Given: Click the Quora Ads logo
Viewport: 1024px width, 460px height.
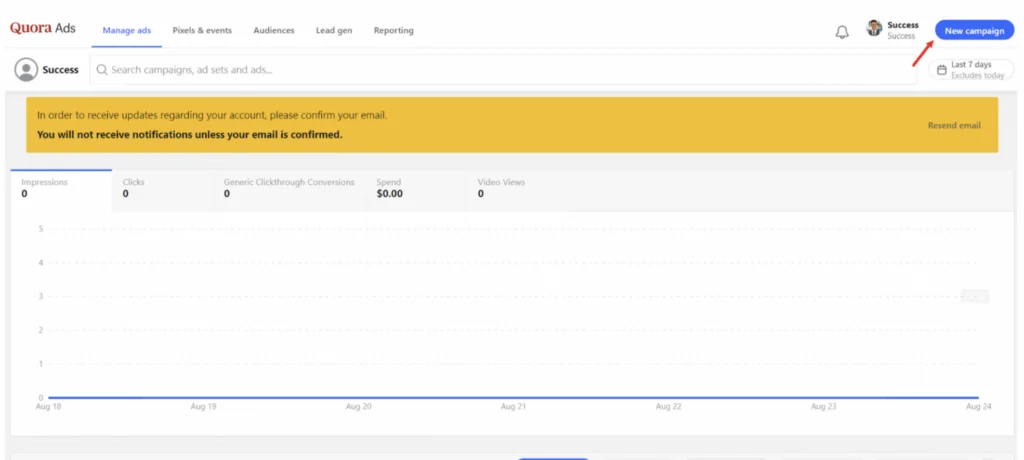Looking at the screenshot, I should (x=43, y=29).
